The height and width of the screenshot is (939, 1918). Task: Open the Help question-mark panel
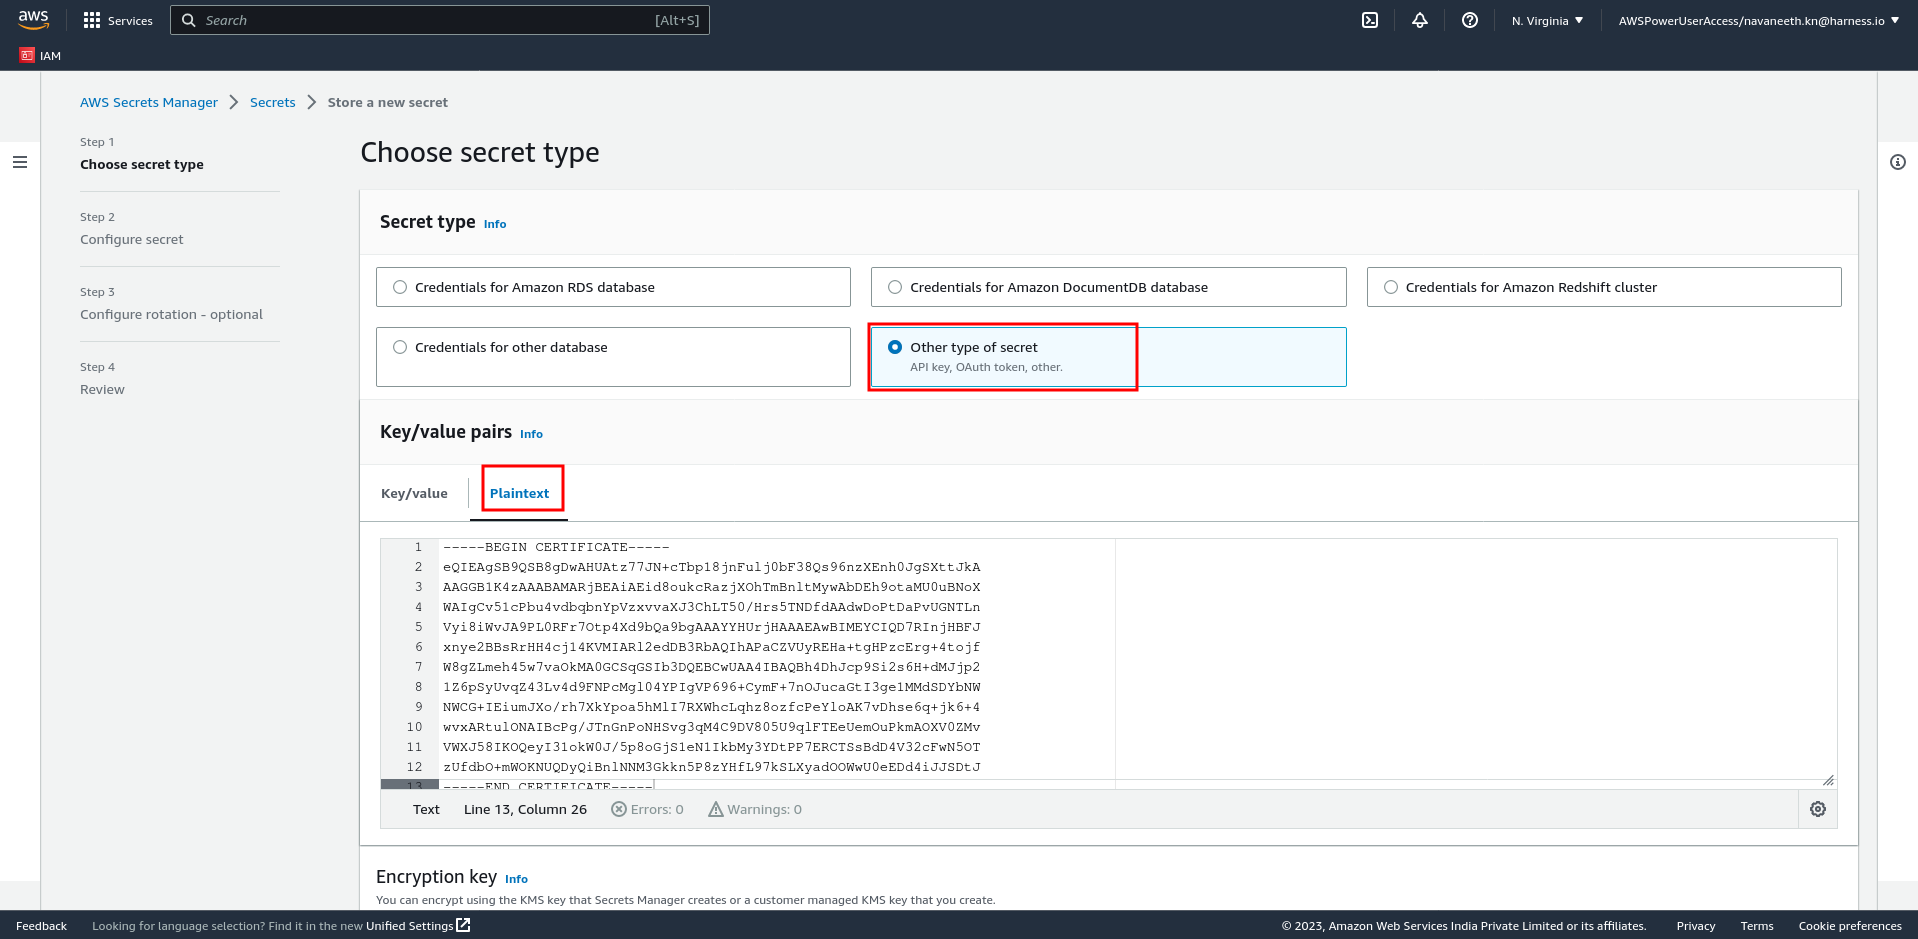point(1470,20)
